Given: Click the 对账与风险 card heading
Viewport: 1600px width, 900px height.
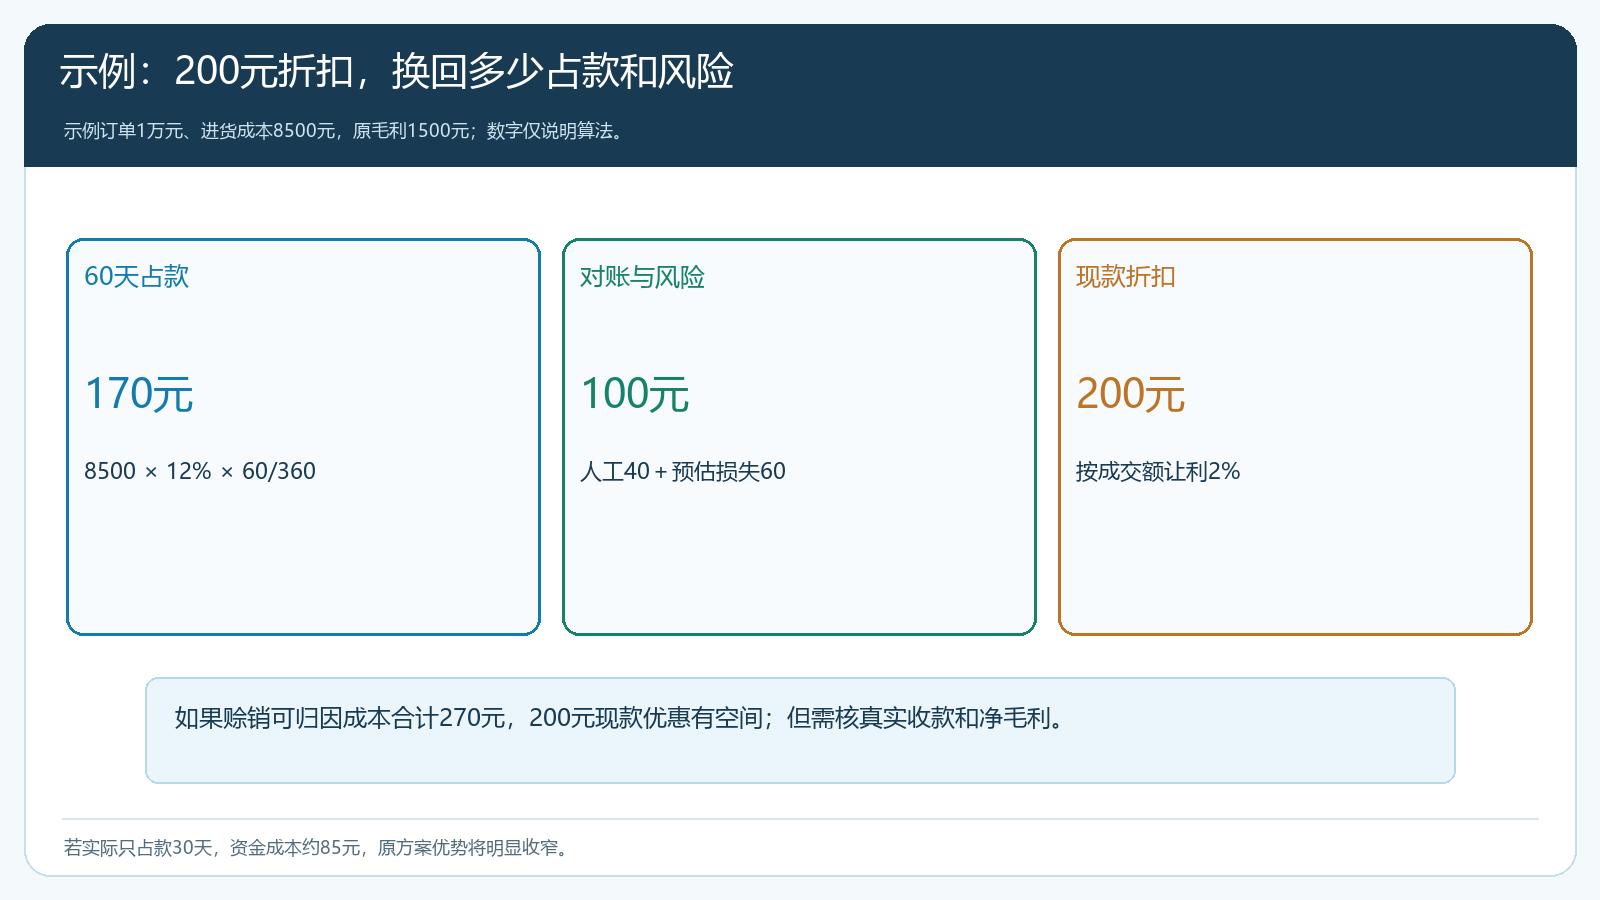Looking at the screenshot, I should pyautogui.click(x=642, y=277).
